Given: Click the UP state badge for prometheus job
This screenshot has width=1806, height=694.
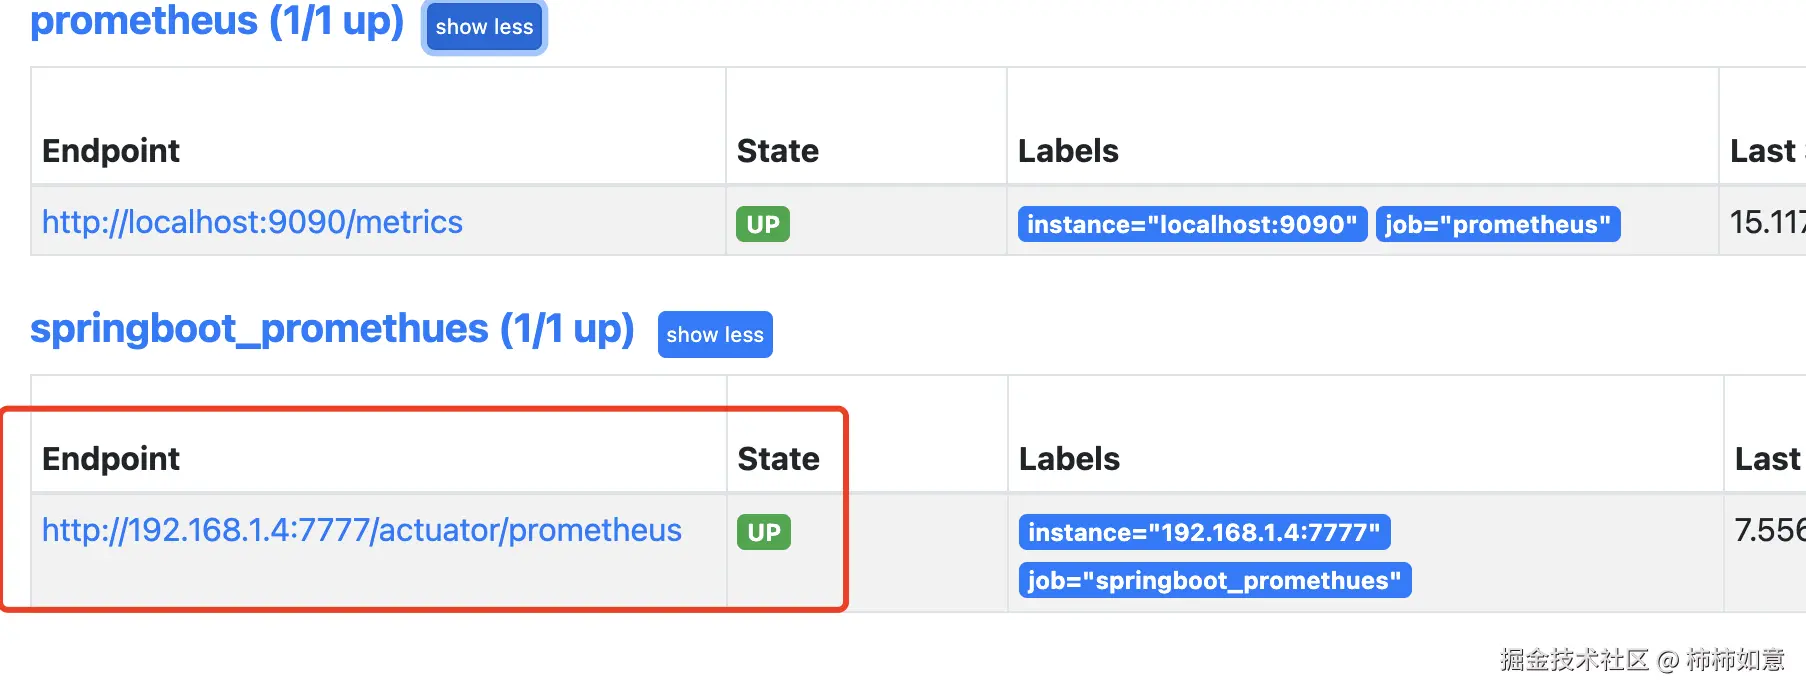Looking at the screenshot, I should [x=762, y=223].
